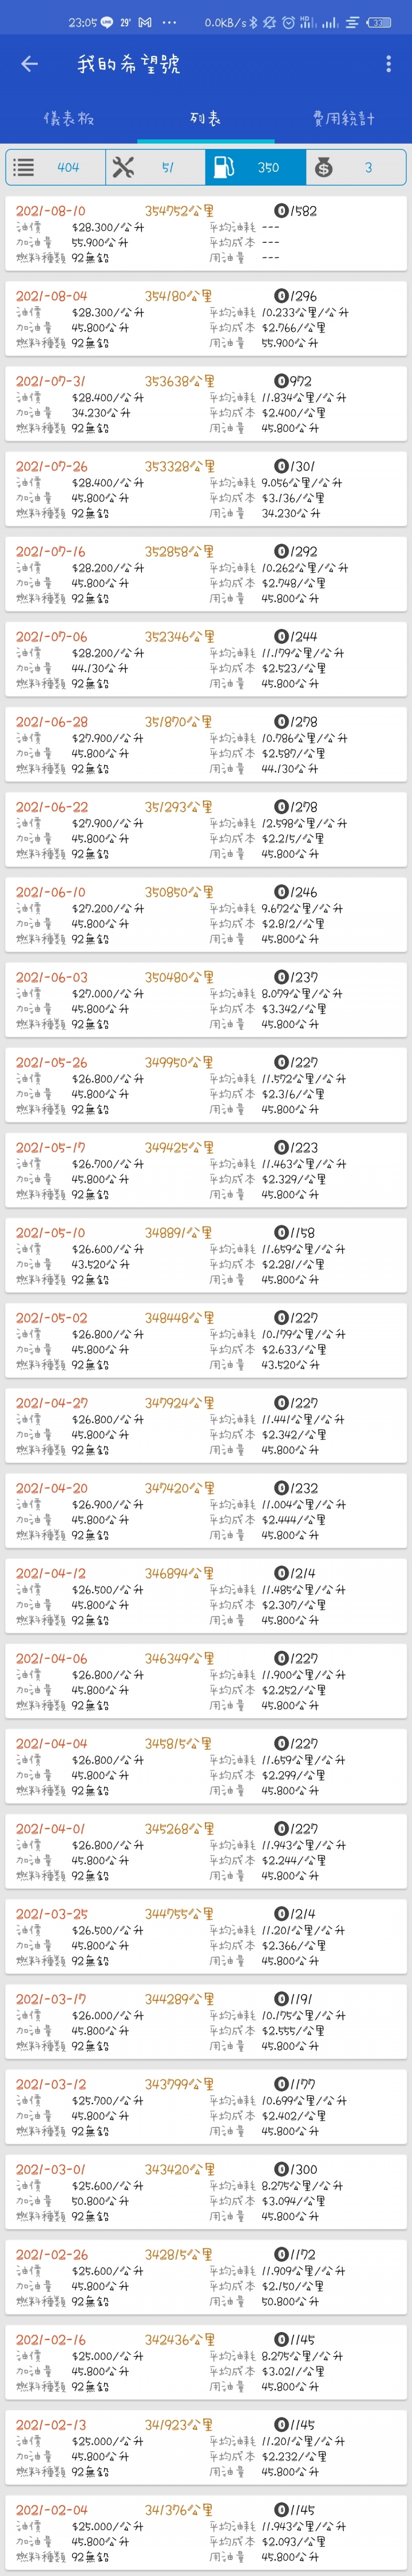
Task: Open the 2021-08-04 refuel record
Action: coord(206,319)
